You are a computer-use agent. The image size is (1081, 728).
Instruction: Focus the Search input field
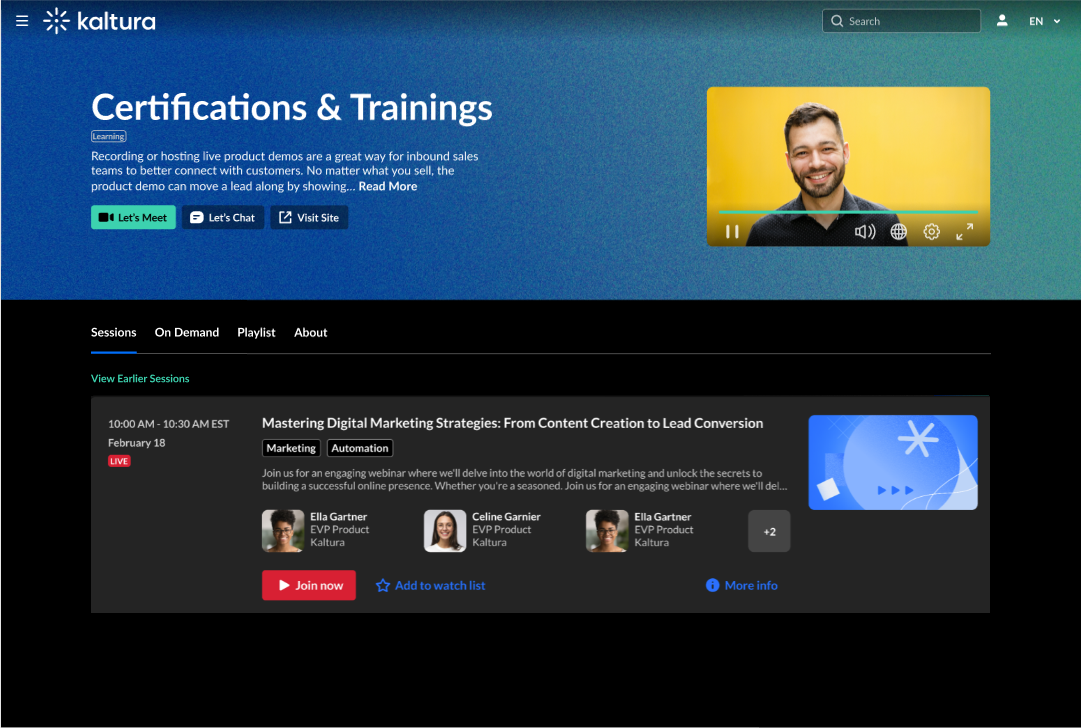[901, 21]
